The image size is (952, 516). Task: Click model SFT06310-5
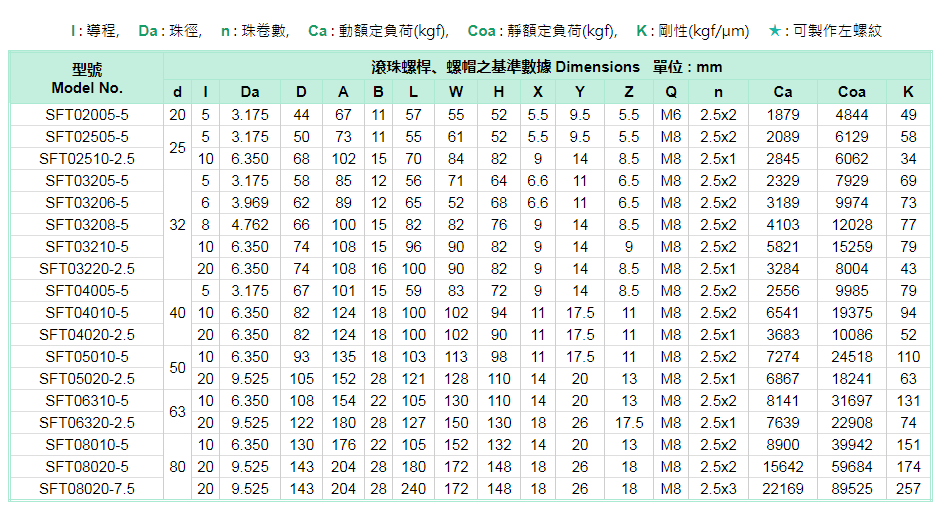pos(87,401)
